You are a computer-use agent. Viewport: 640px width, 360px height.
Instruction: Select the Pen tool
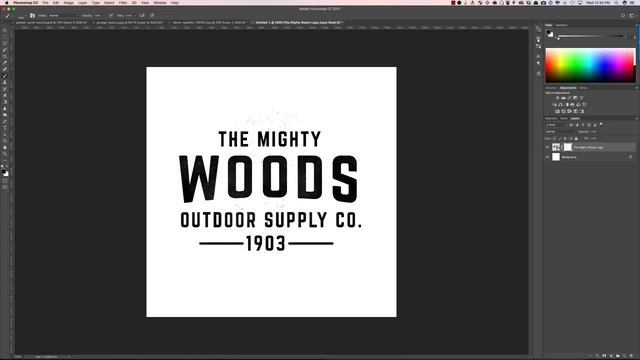click(5, 122)
